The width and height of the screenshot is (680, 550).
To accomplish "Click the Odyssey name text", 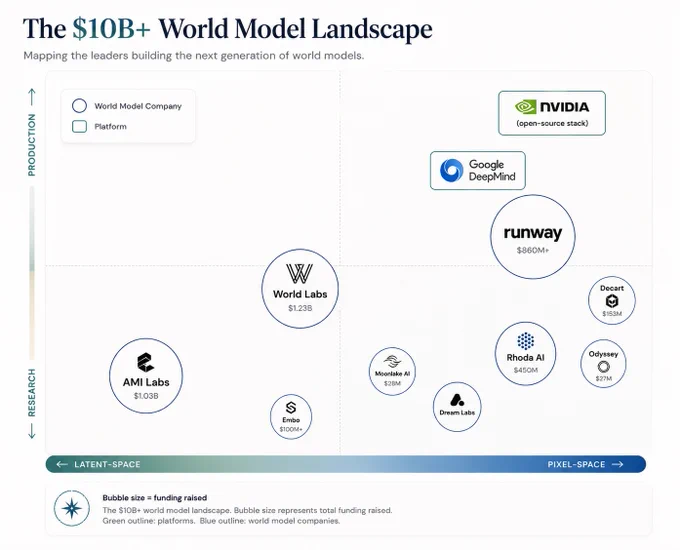I will tap(603, 354).
